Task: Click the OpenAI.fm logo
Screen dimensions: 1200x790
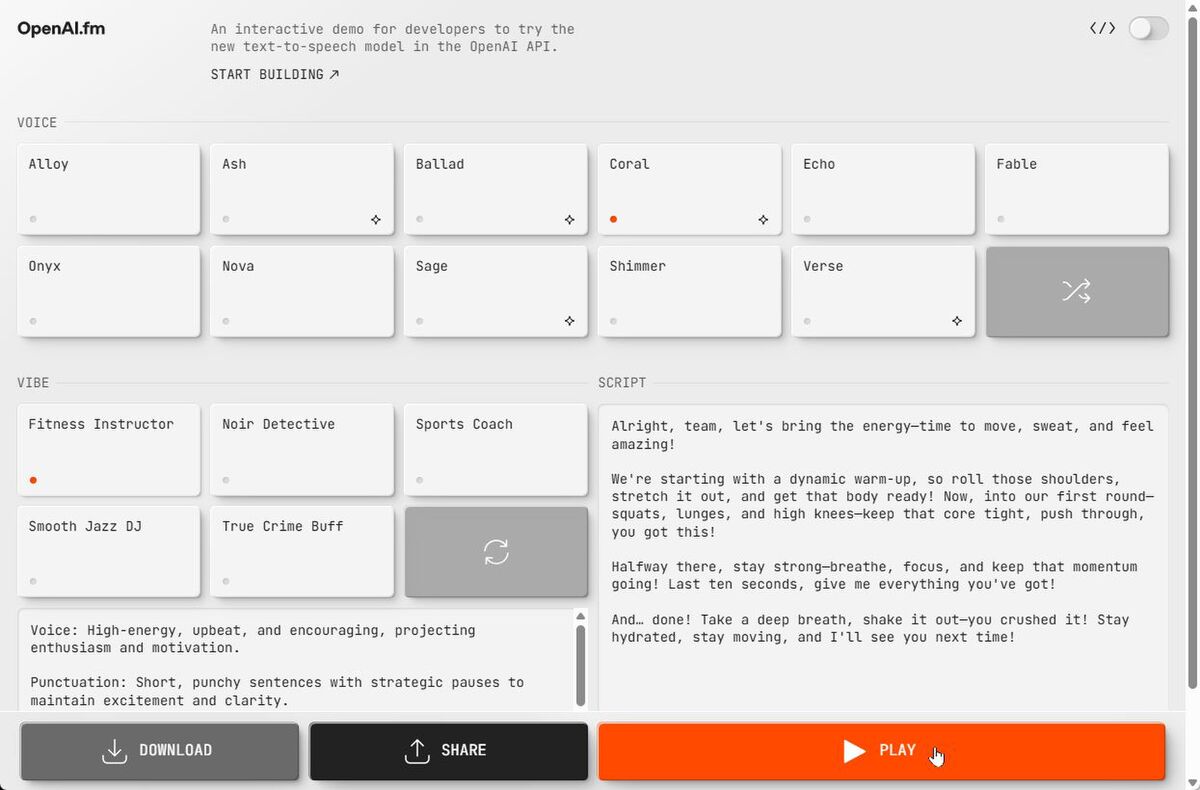Action: (x=61, y=29)
